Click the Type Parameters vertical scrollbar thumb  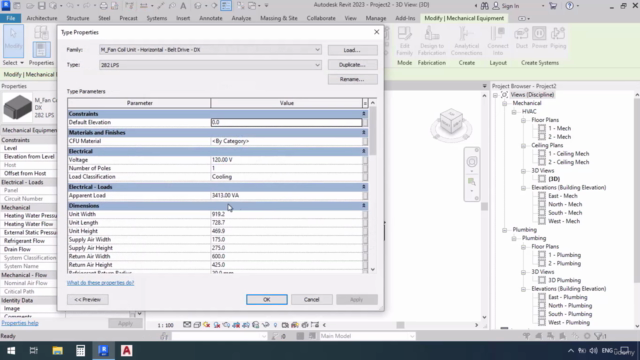coord(373,131)
